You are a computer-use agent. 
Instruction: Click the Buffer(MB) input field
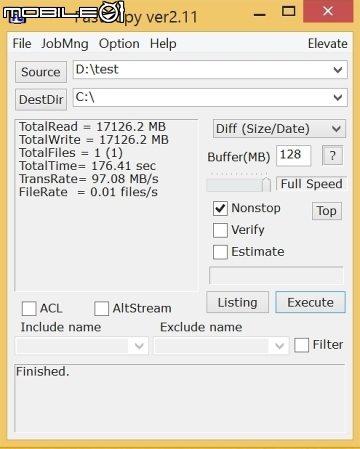click(293, 155)
